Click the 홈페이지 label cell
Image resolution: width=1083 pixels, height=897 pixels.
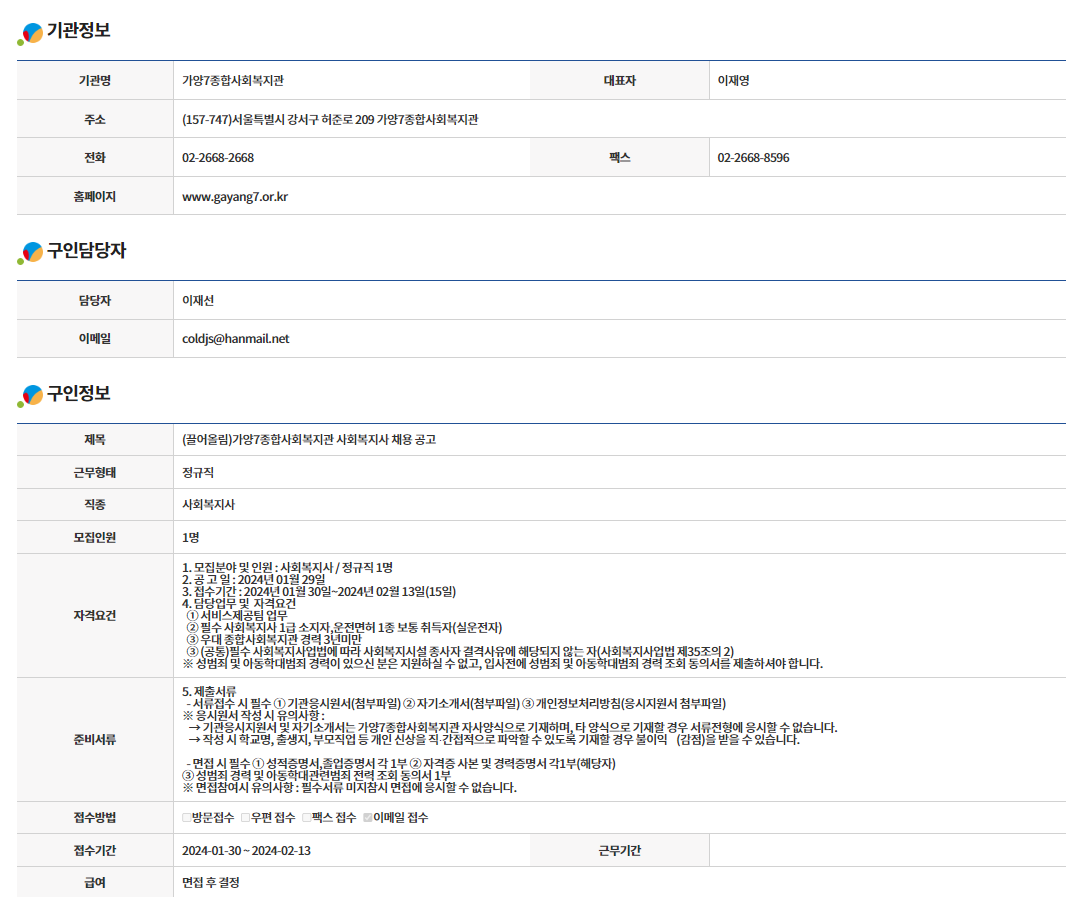pyautogui.click(x=95, y=197)
